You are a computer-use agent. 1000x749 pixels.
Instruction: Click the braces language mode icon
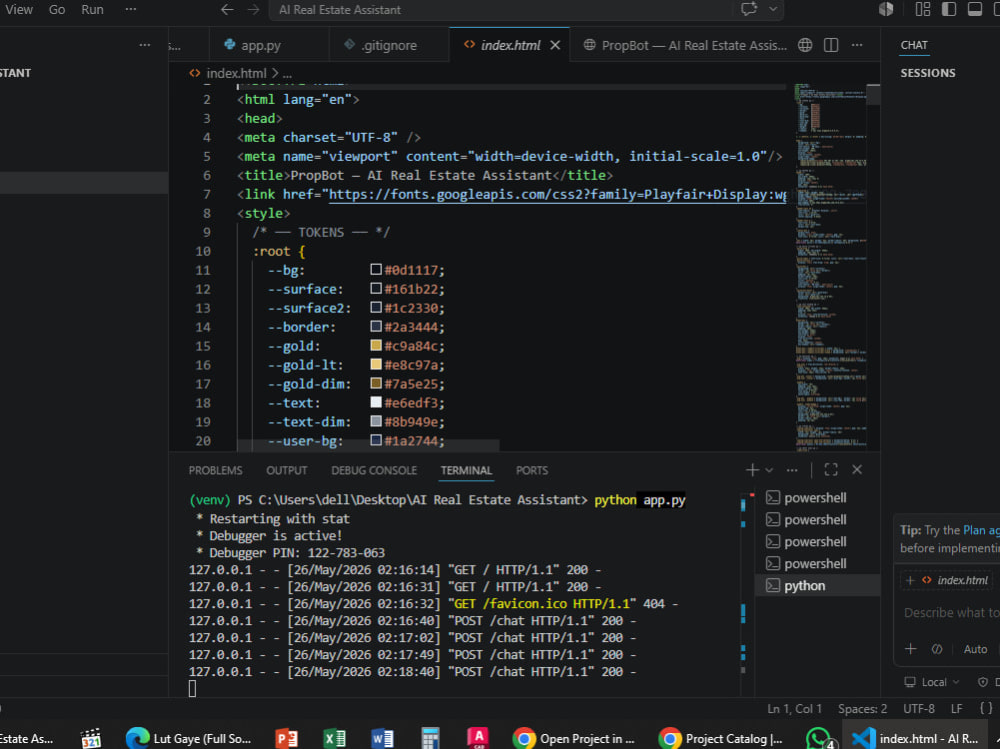pos(986,709)
